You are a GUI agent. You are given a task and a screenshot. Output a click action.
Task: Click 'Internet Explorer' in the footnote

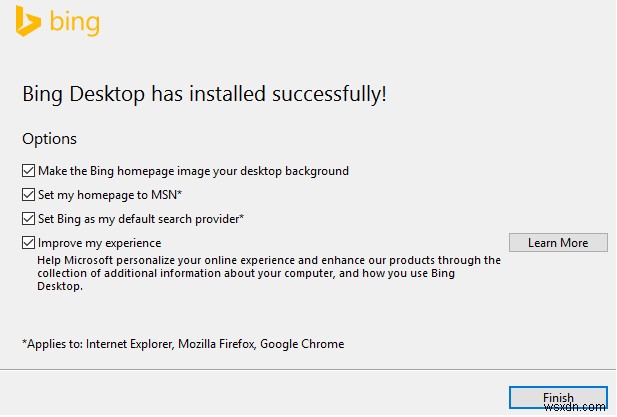[x=129, y=344]
